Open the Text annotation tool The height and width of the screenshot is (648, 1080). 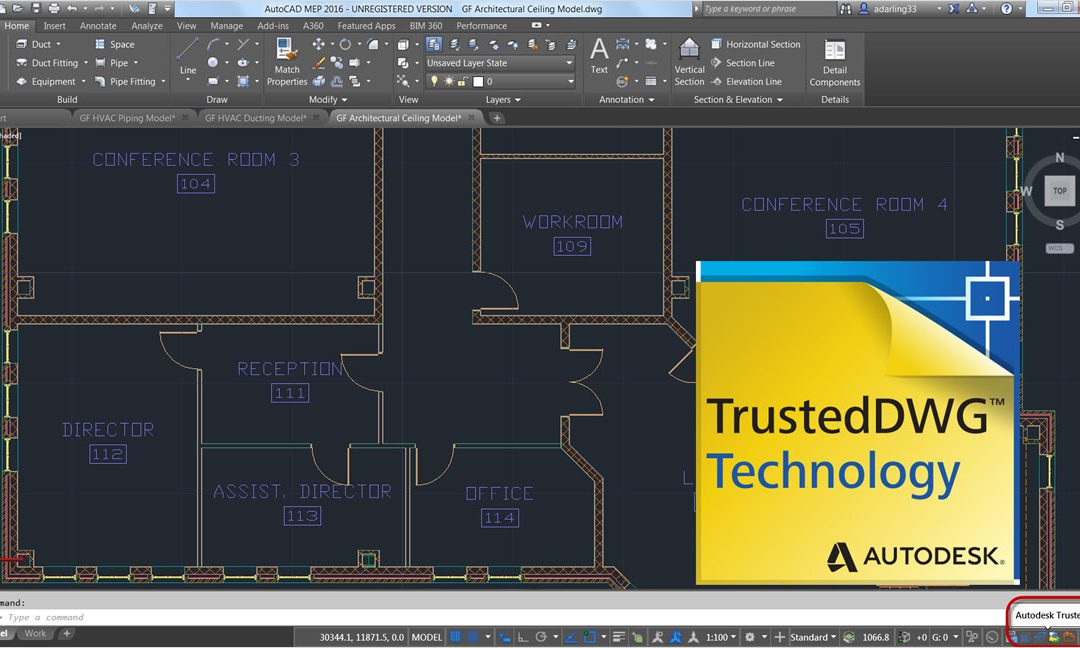coord(599,56)
